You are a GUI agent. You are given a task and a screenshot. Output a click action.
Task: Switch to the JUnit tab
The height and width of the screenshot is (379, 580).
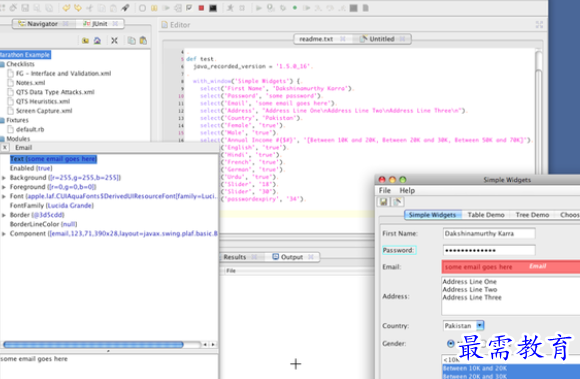[x=100, y=24]
